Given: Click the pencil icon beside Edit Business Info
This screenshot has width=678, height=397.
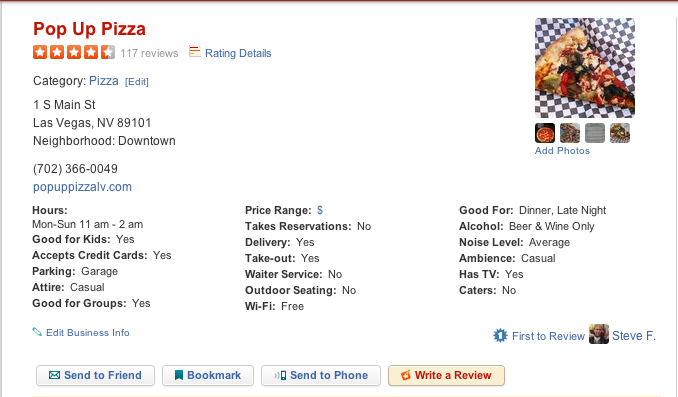Looking at the screenshot, I should point(37,332).
